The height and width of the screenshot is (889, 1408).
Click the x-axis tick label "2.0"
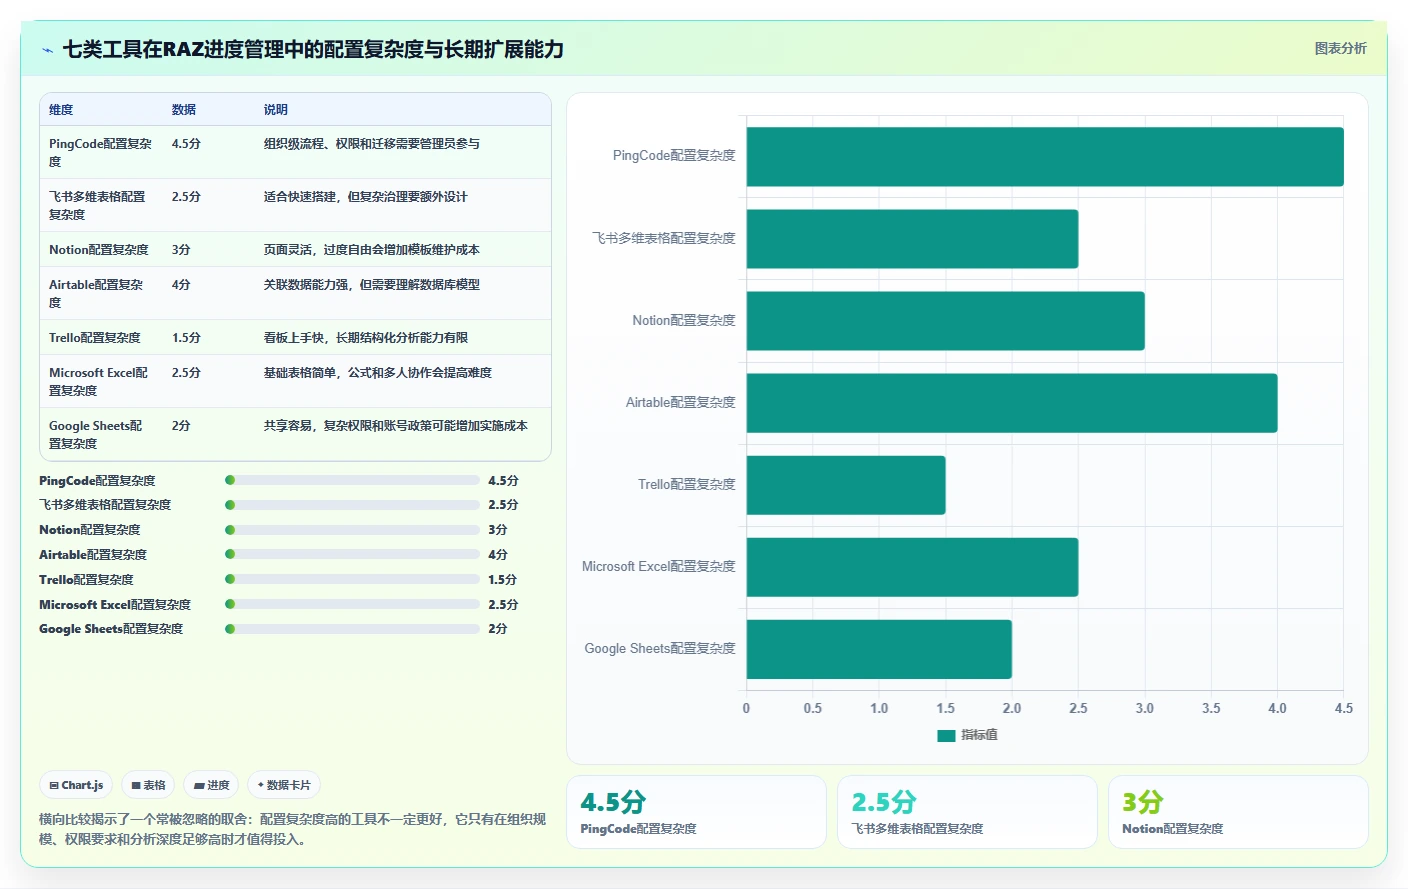[x=1012, y=708]
